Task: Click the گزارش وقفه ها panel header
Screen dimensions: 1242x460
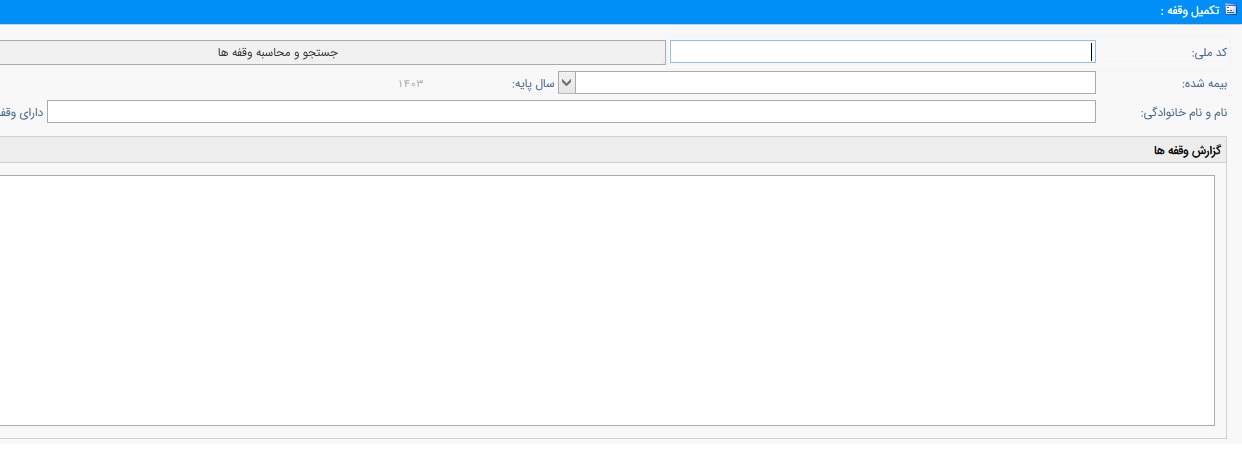Action: [x=613, y=150]
